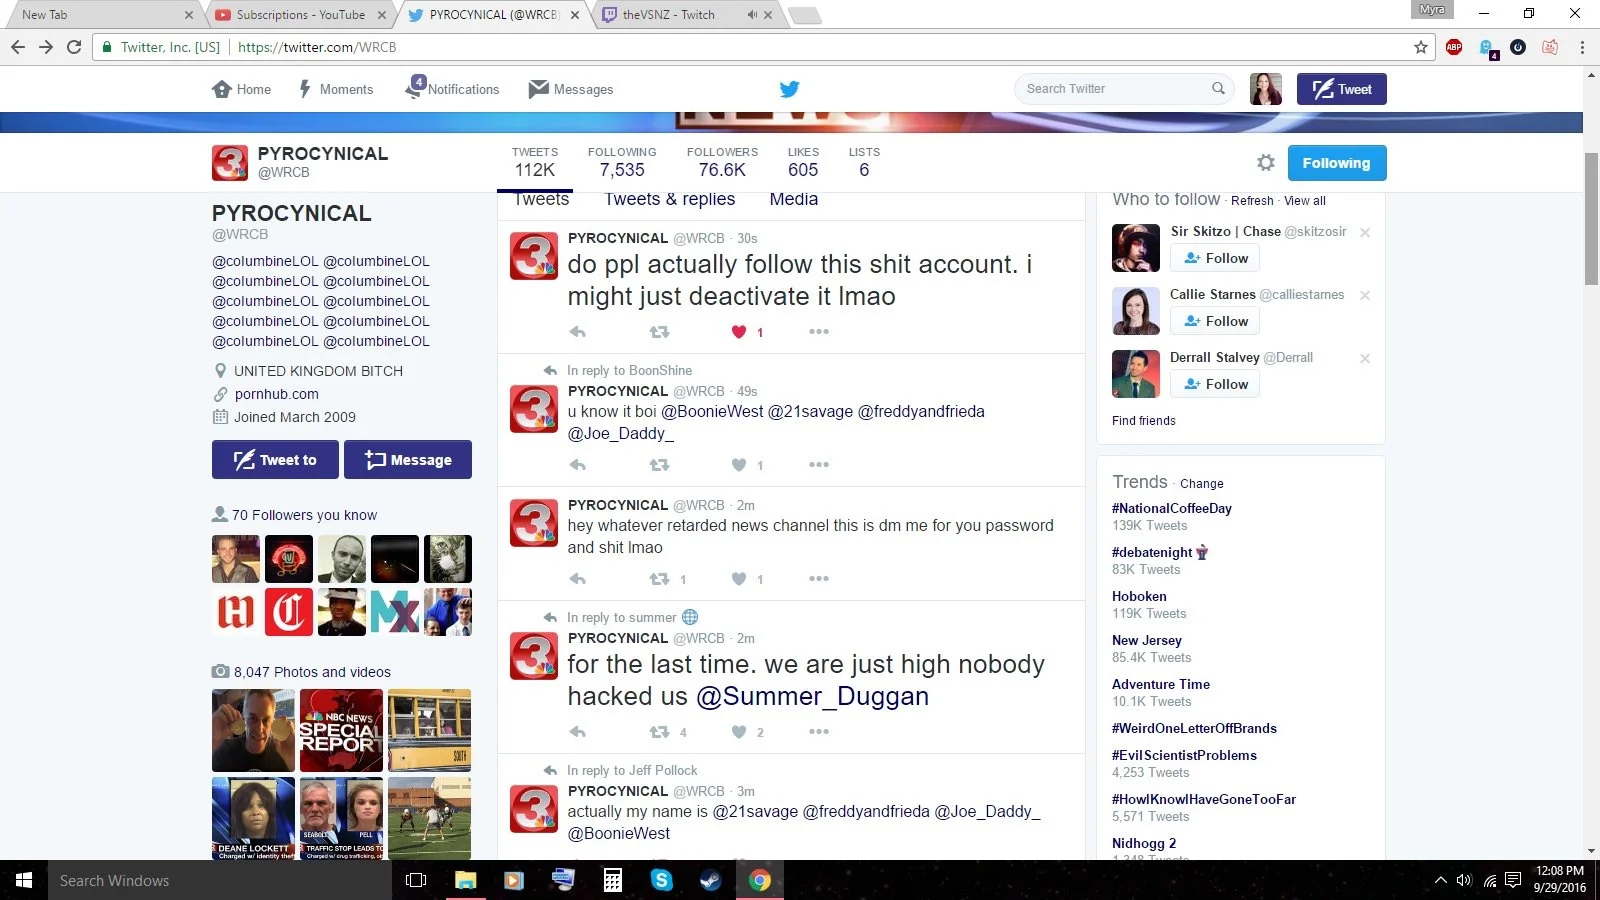Follow Sir Skitzo | Chase
Image resolution: width=1600 pixels, height=900 pixels.
click(x=1215, y=258)
